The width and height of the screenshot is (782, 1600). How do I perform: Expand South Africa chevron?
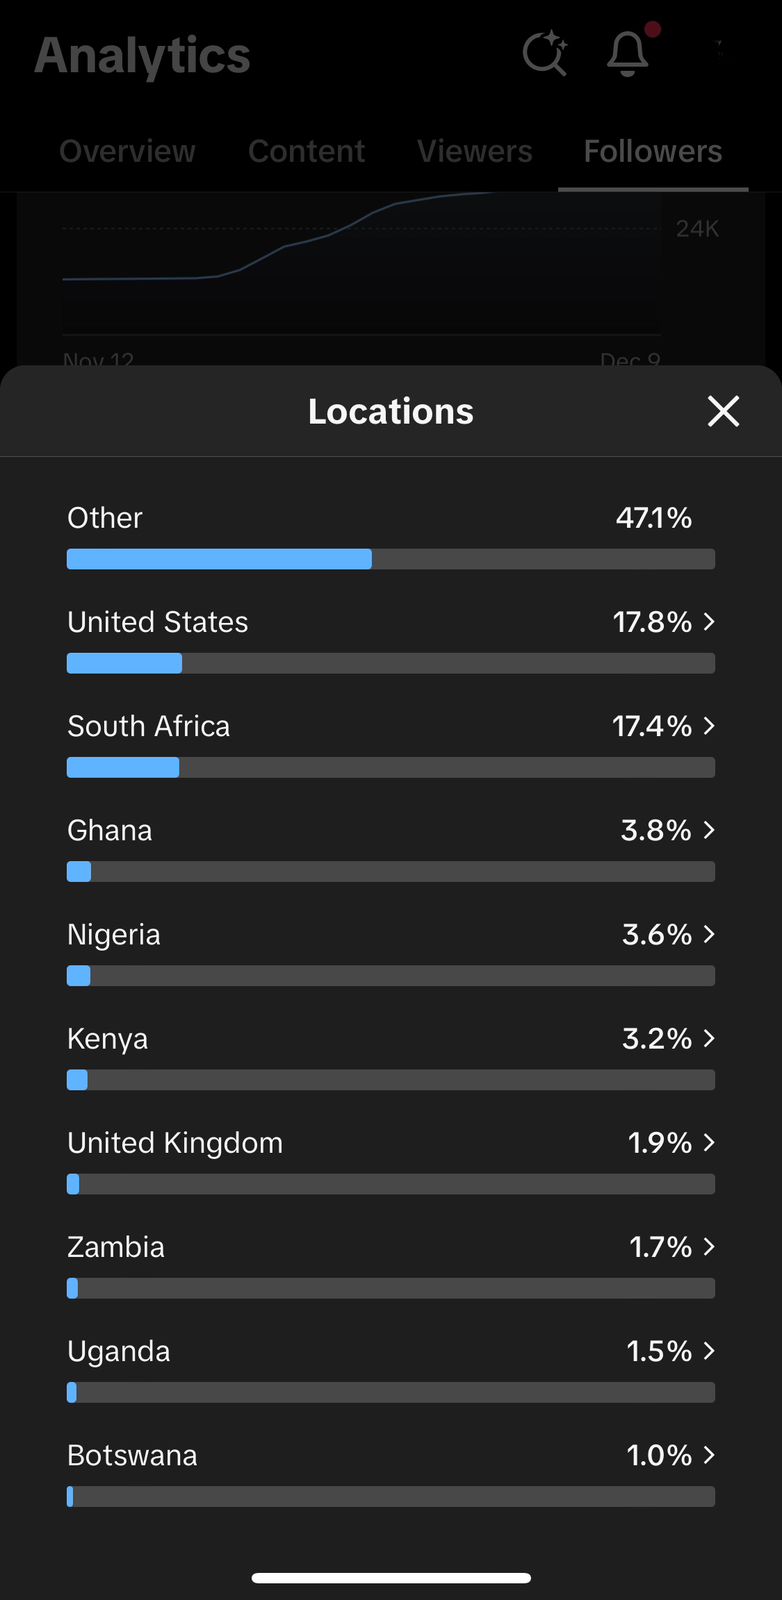(x=709, y=726)
